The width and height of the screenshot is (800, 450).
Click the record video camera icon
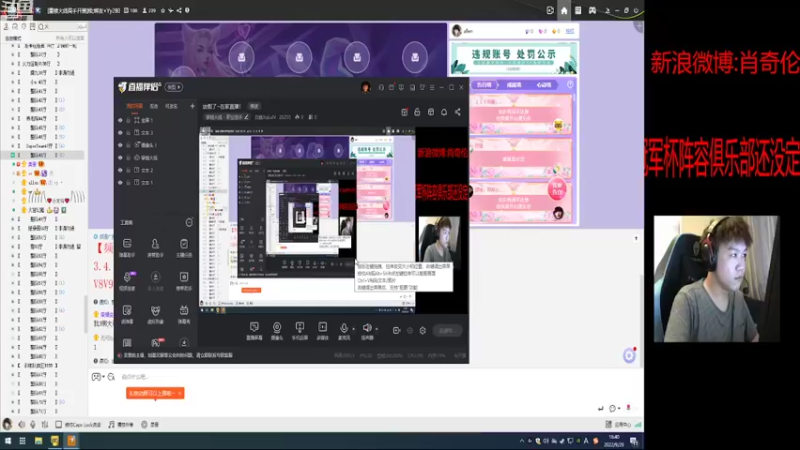(x=396, y=331)
